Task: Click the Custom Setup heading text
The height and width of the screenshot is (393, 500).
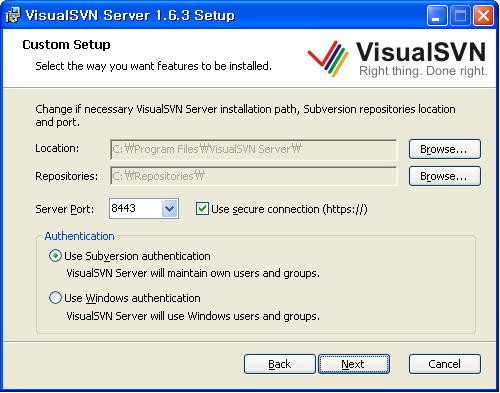Action: 66,45
